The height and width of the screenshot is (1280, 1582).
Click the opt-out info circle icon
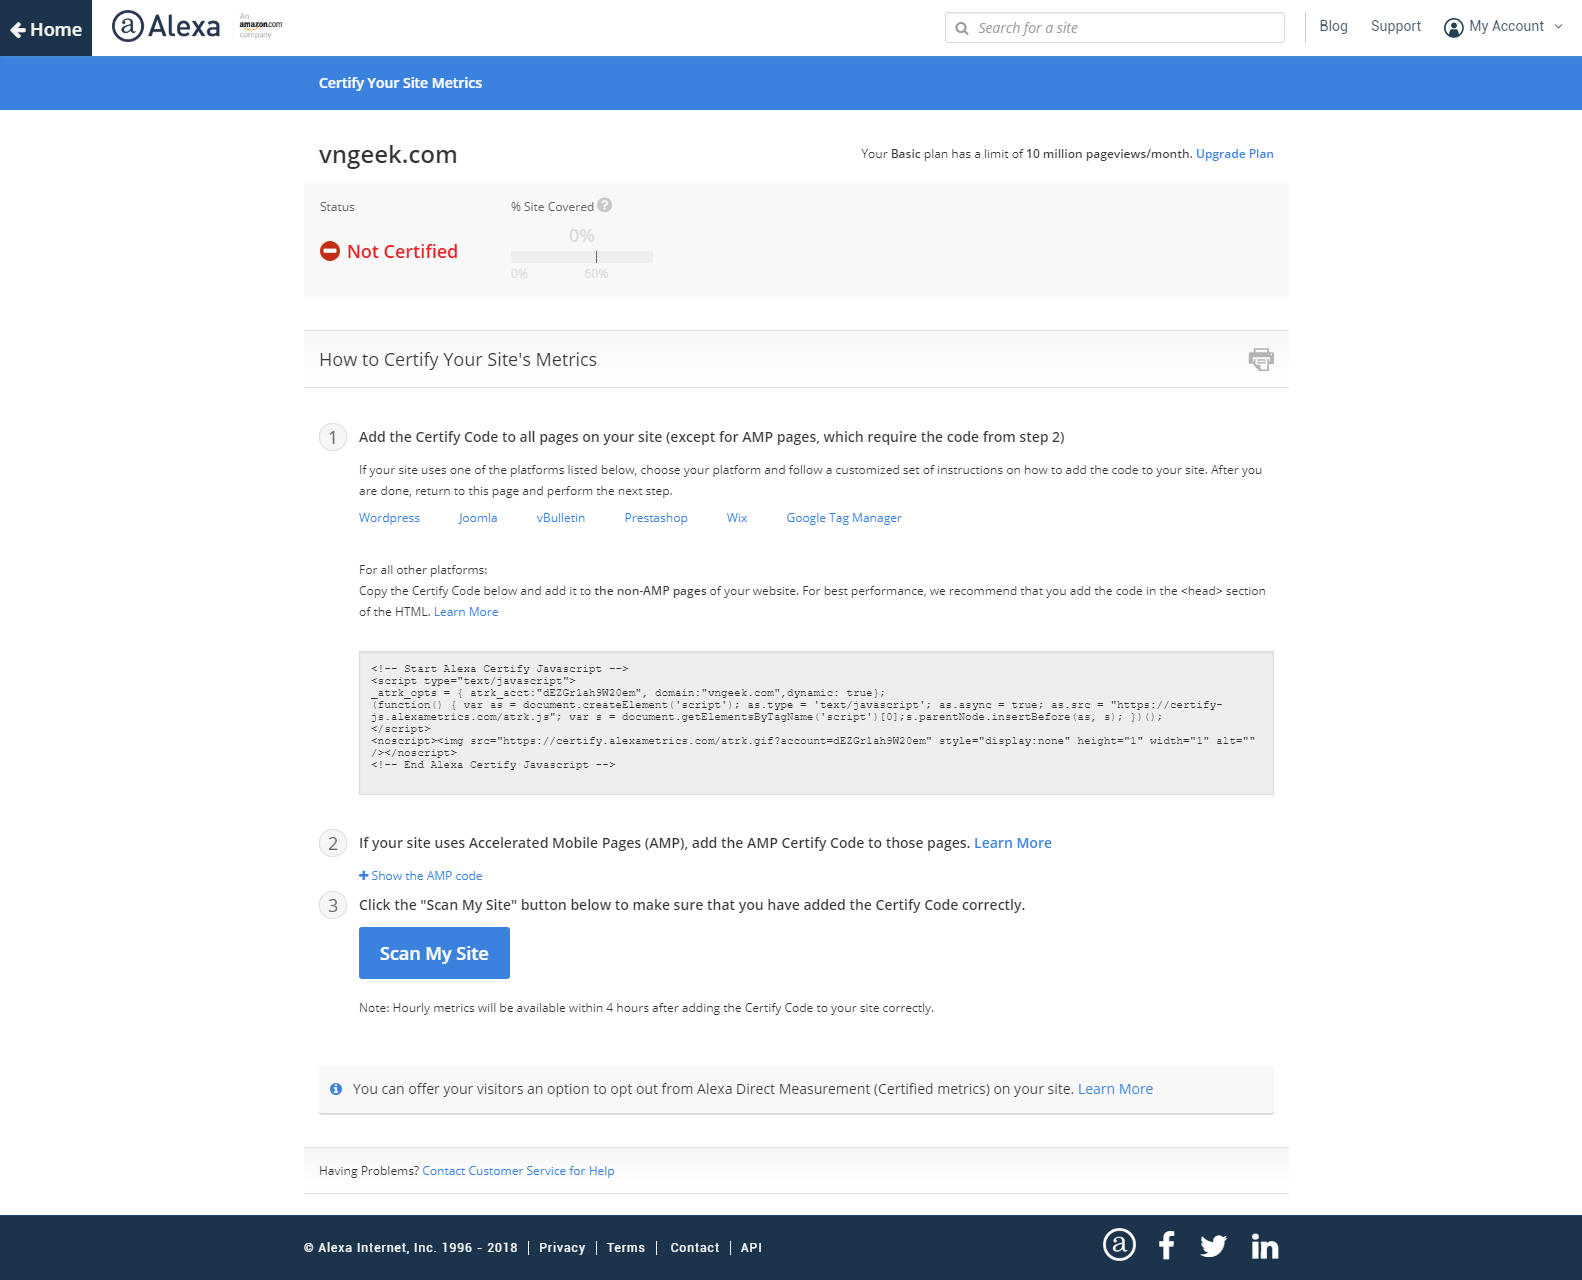[336, 1089]
